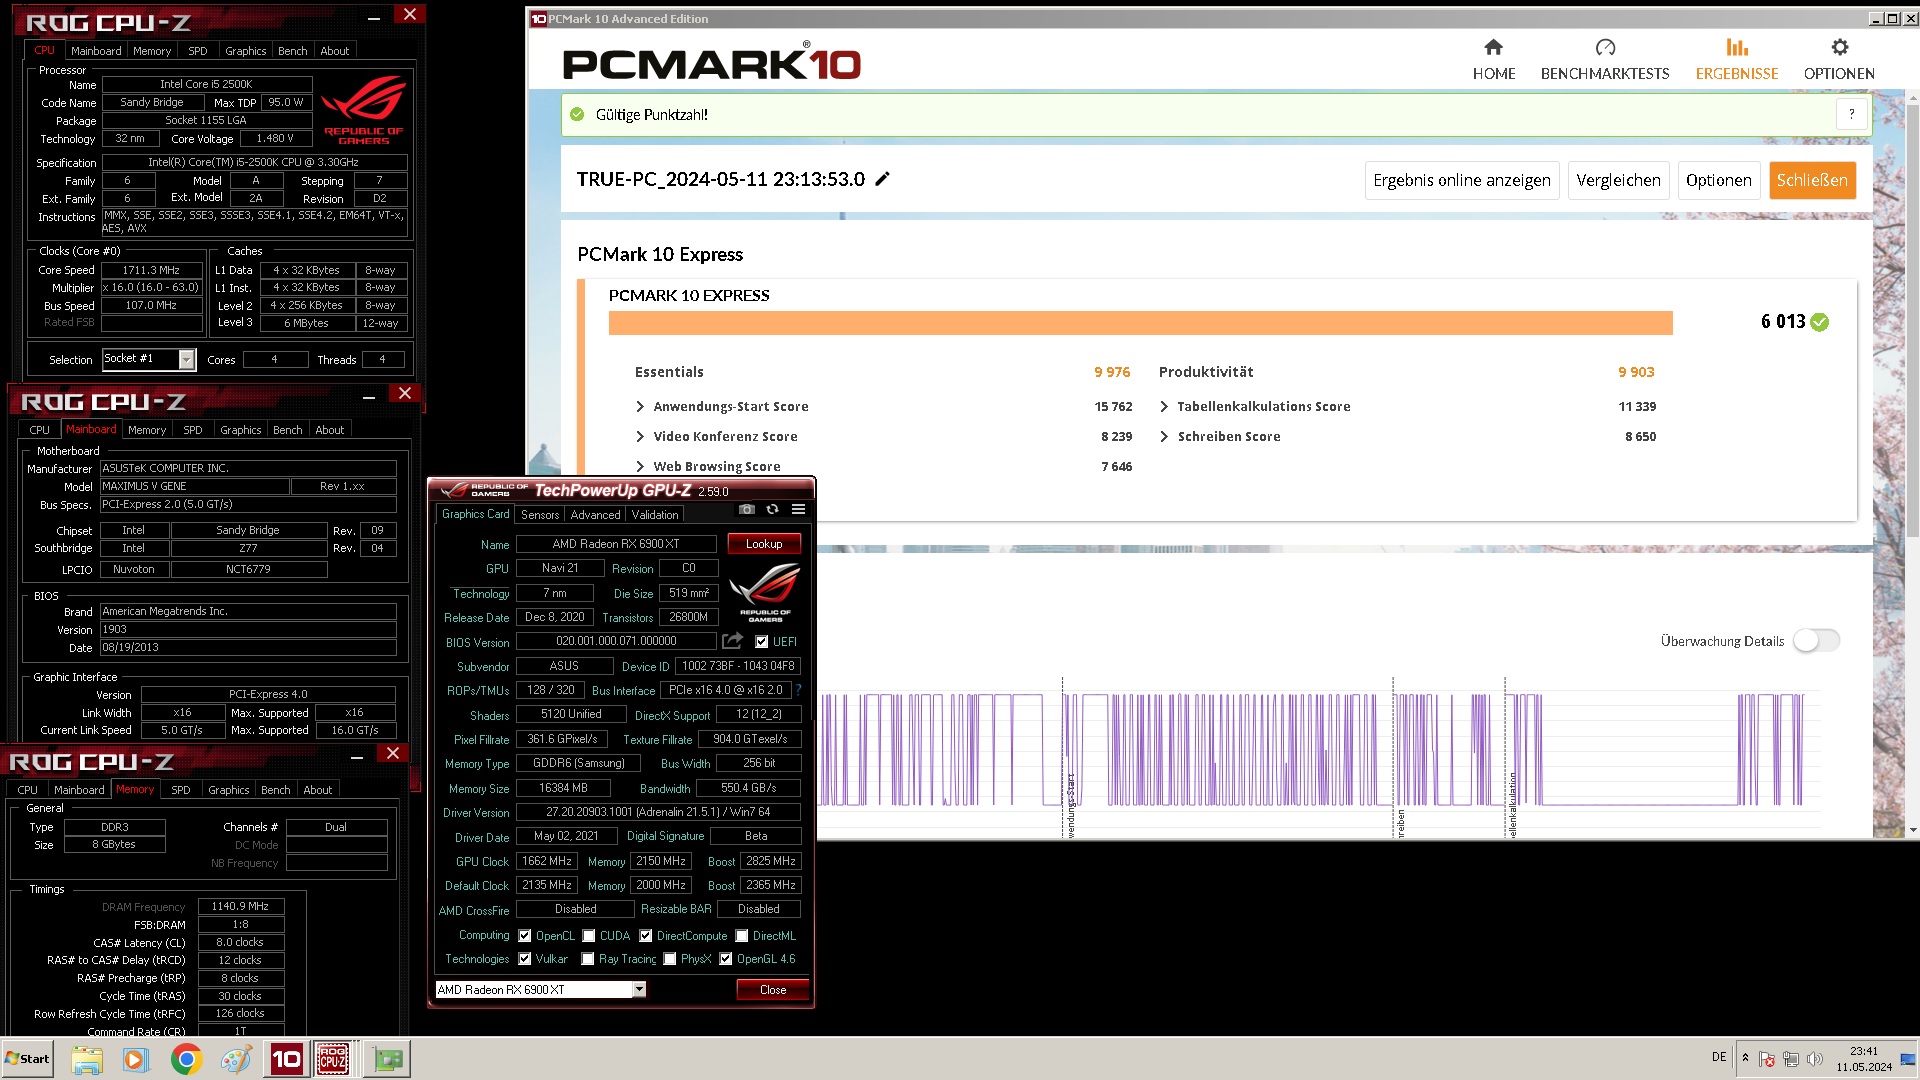Open the ERGEBNISSE results chart icon

[x=1737, y=47]
